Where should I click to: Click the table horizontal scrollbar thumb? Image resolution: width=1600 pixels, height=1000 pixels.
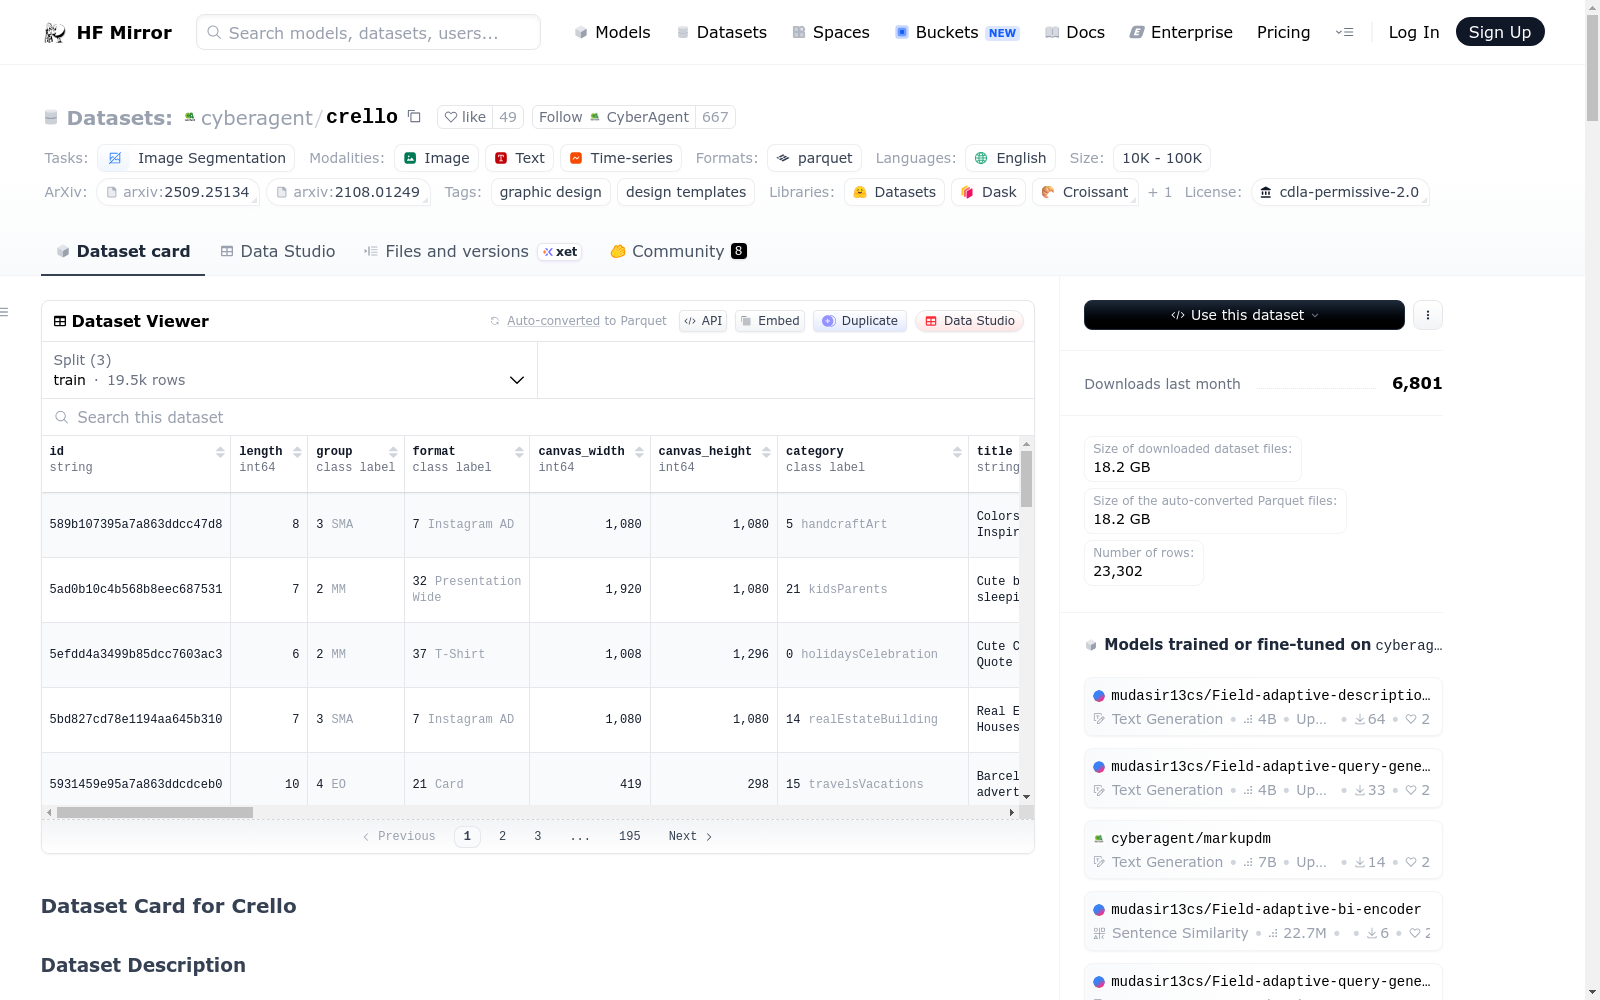pos(155,813)
